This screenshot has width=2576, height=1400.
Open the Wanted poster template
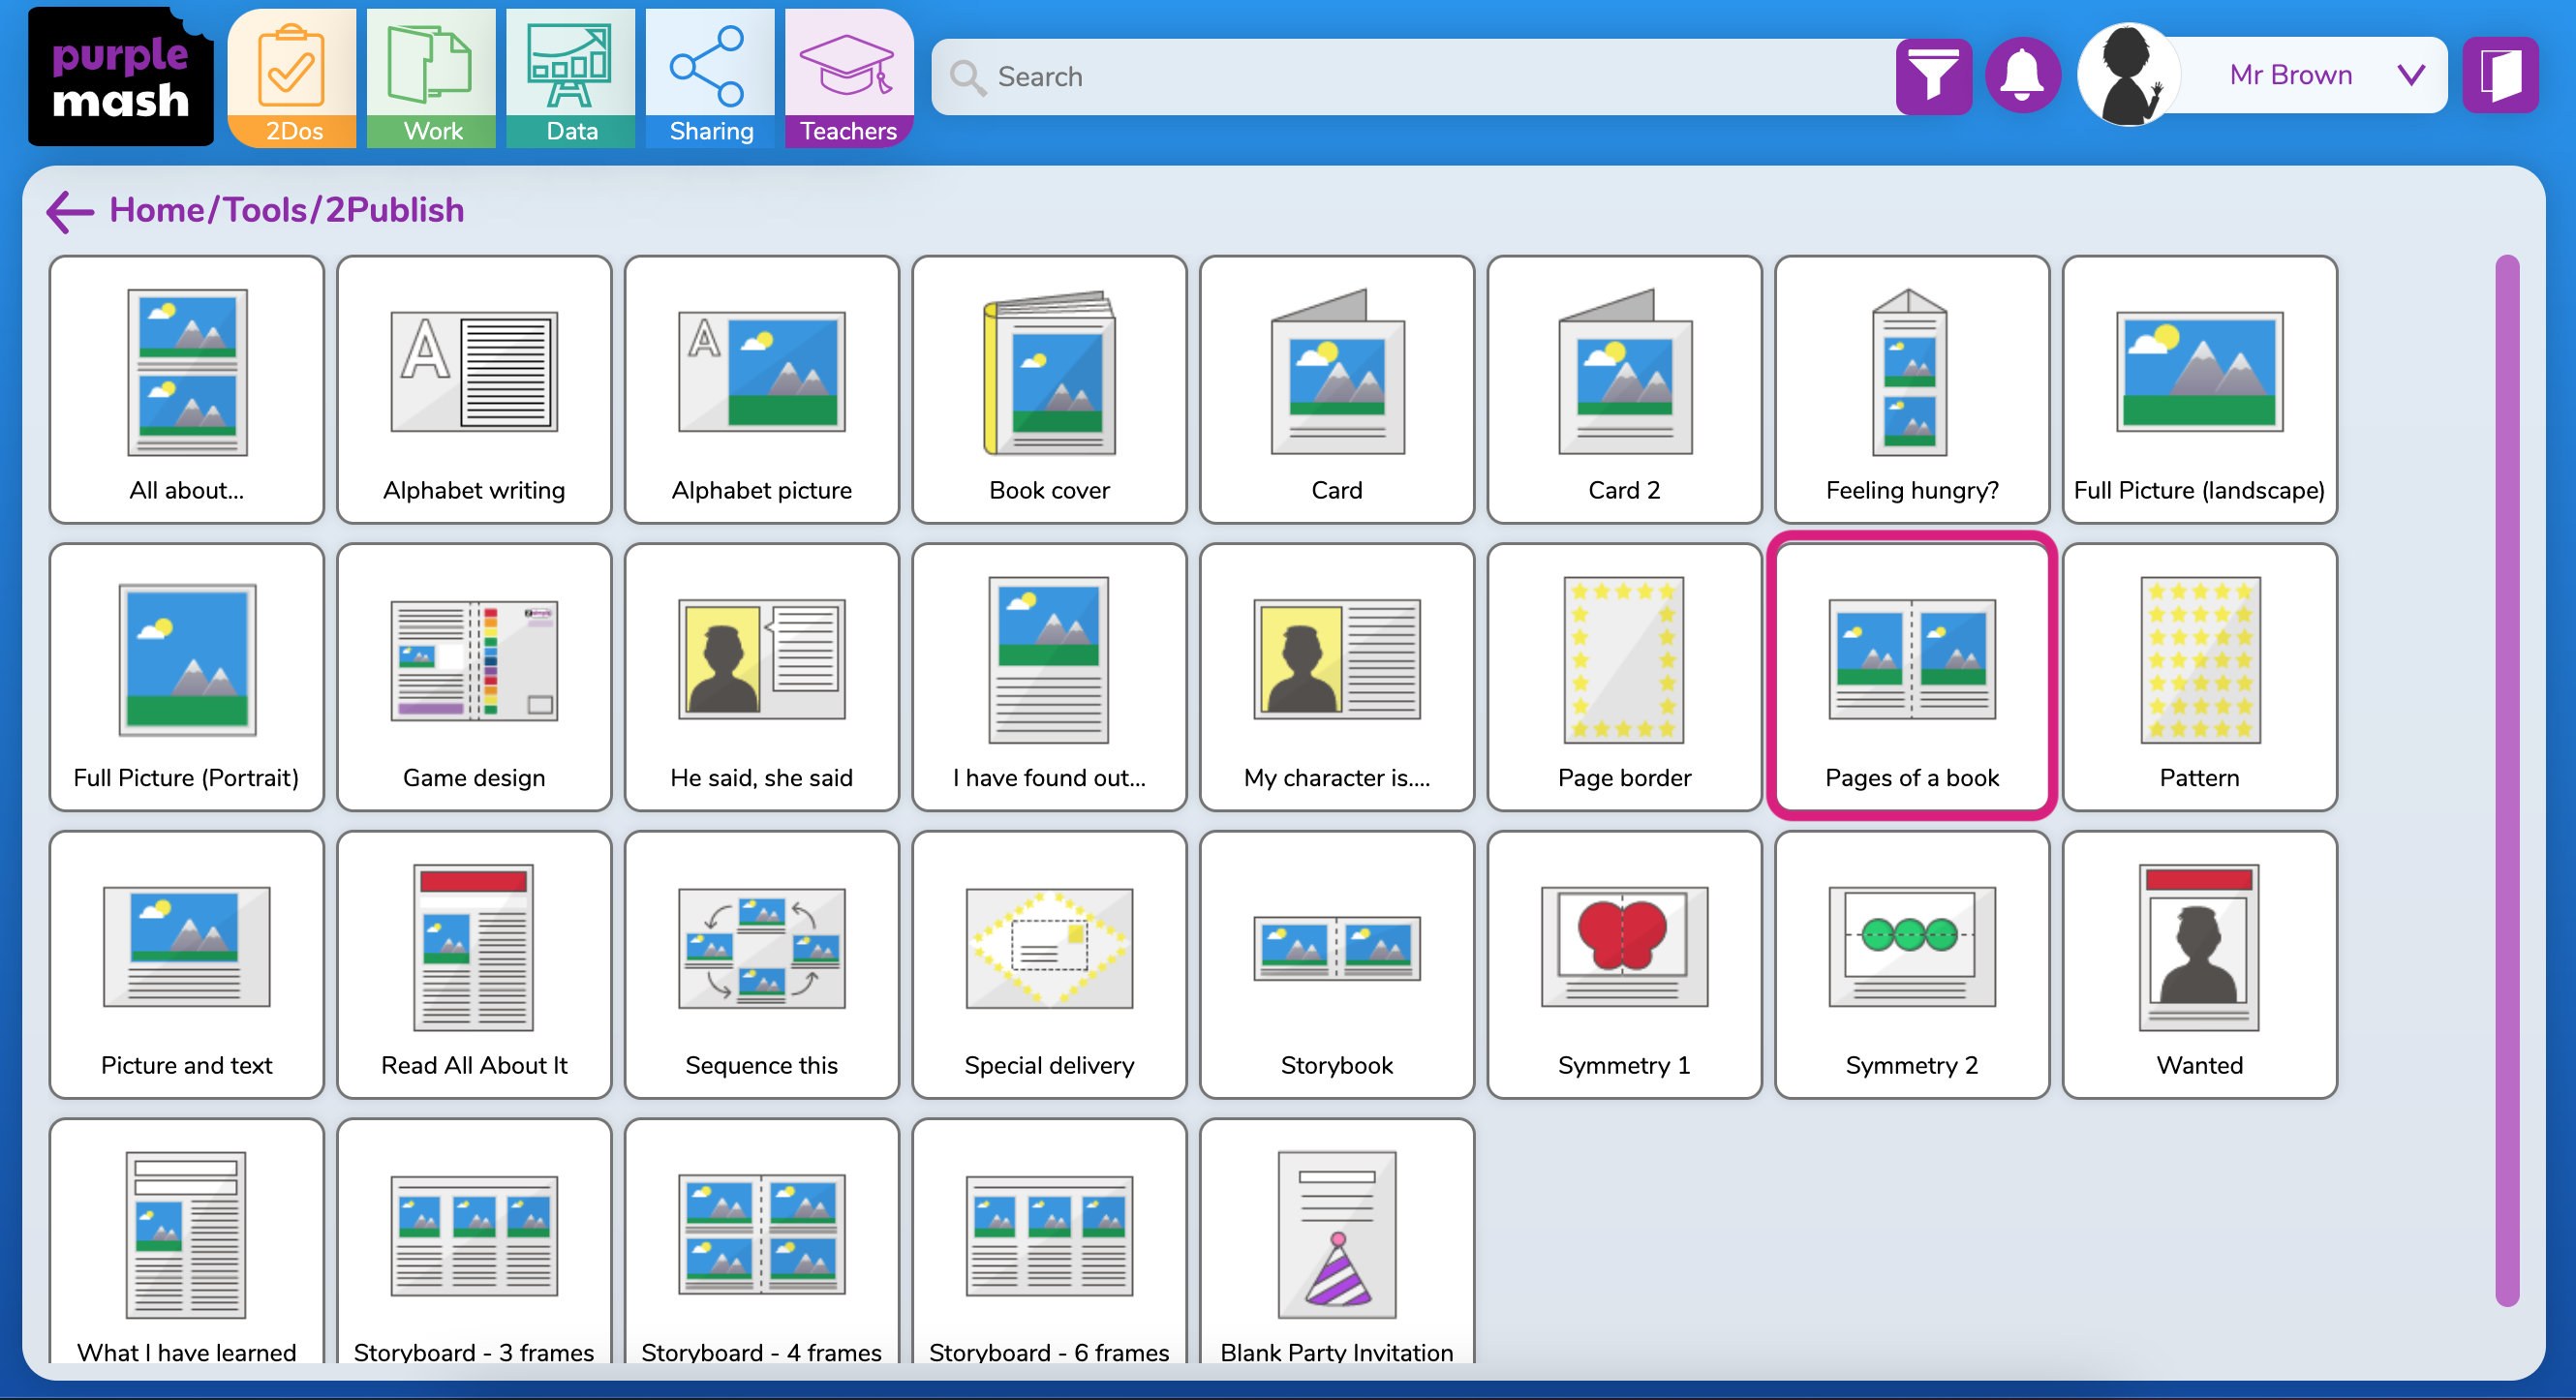coord(2199,964)
